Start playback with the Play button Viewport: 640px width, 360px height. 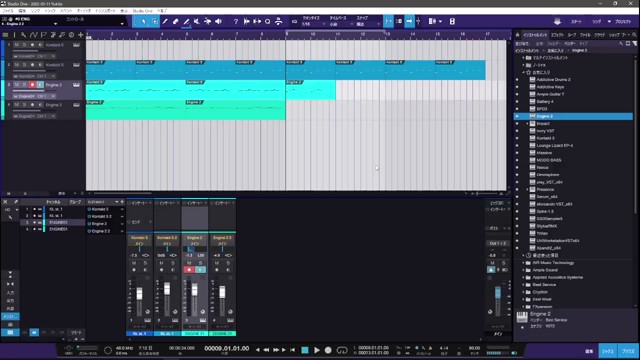click(x=317, y=350)
